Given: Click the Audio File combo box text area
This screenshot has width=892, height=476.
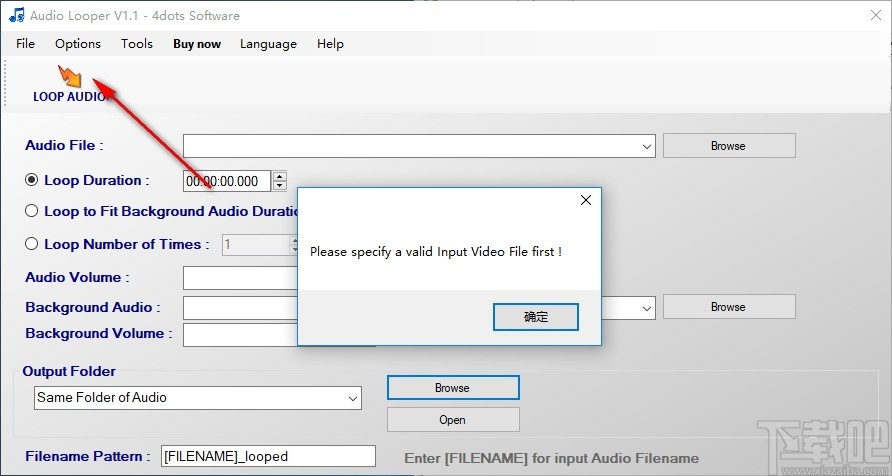Looking at the screenshot, I should pyautogui.click(x=411, y=146).
